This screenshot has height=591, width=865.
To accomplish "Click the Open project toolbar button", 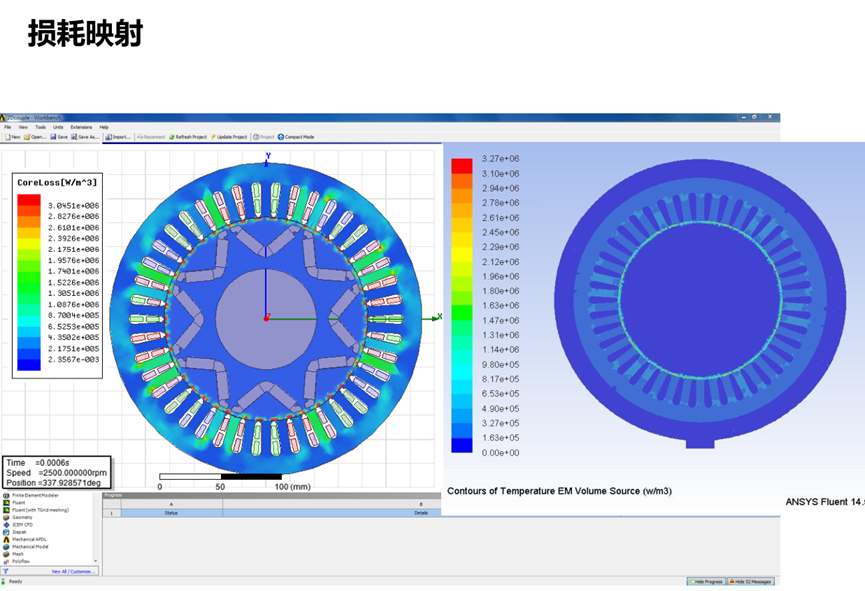I will coord(35,137).
